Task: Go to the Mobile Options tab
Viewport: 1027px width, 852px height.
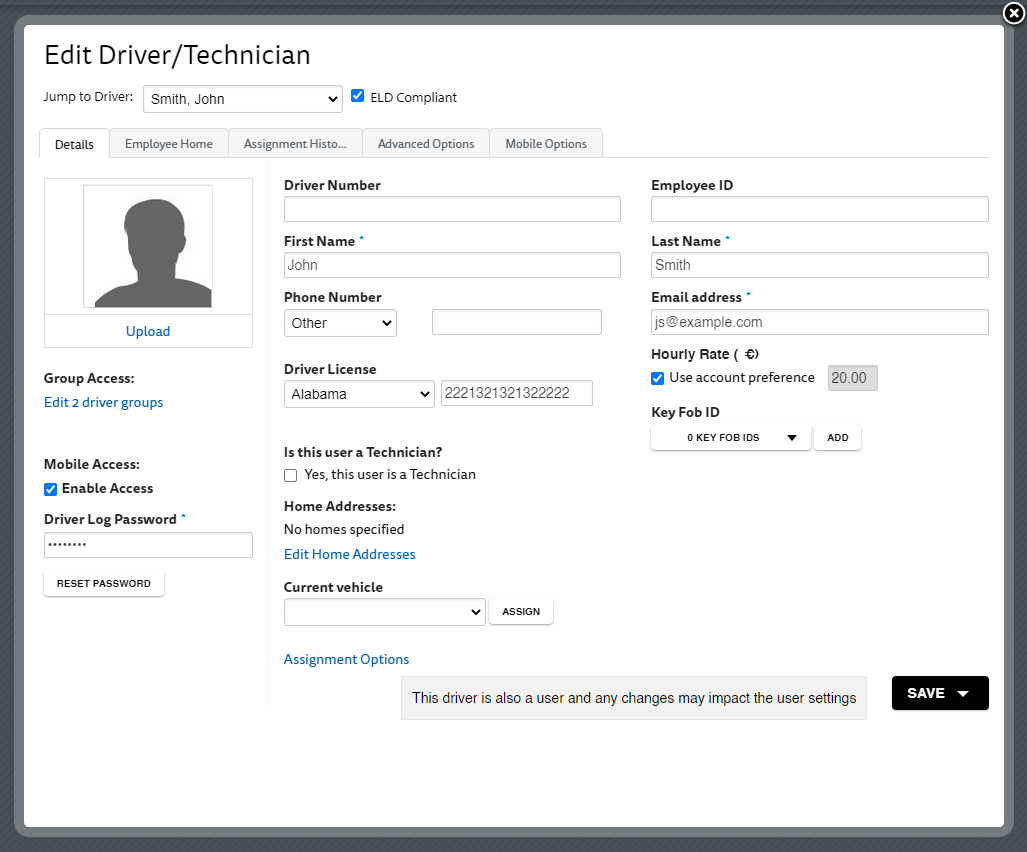Action: point(546,144)
